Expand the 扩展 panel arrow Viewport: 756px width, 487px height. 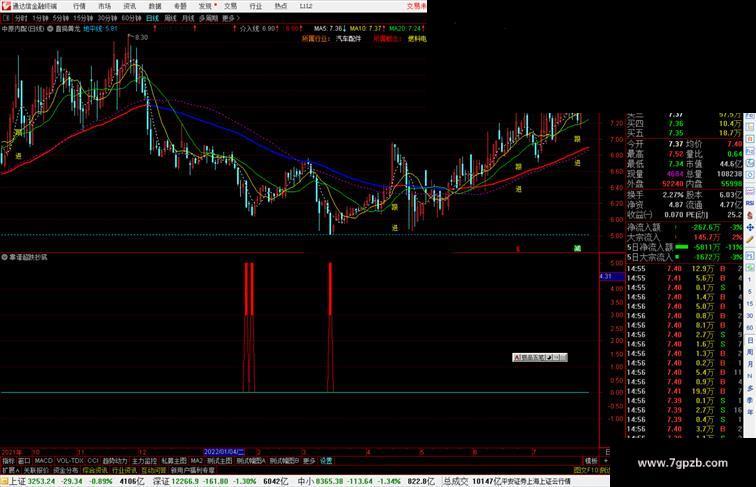coord(10,470)
